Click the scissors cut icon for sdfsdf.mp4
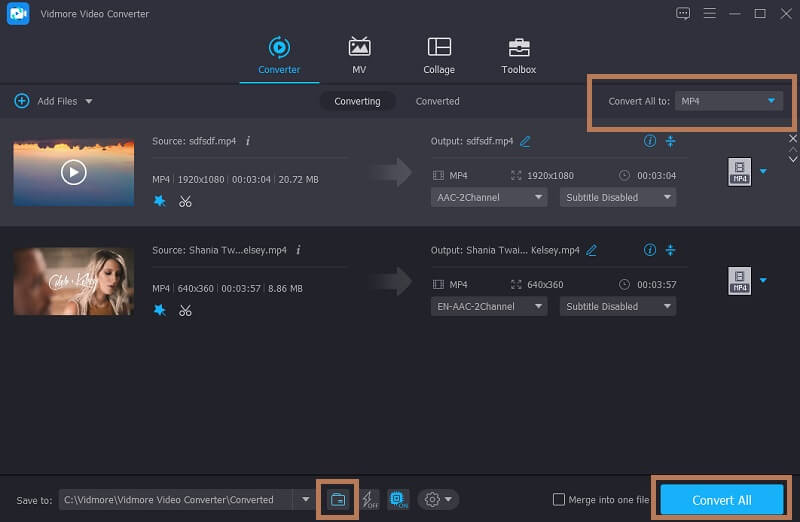The height and width of the screenshot is (522, 800). coord(185,201)
